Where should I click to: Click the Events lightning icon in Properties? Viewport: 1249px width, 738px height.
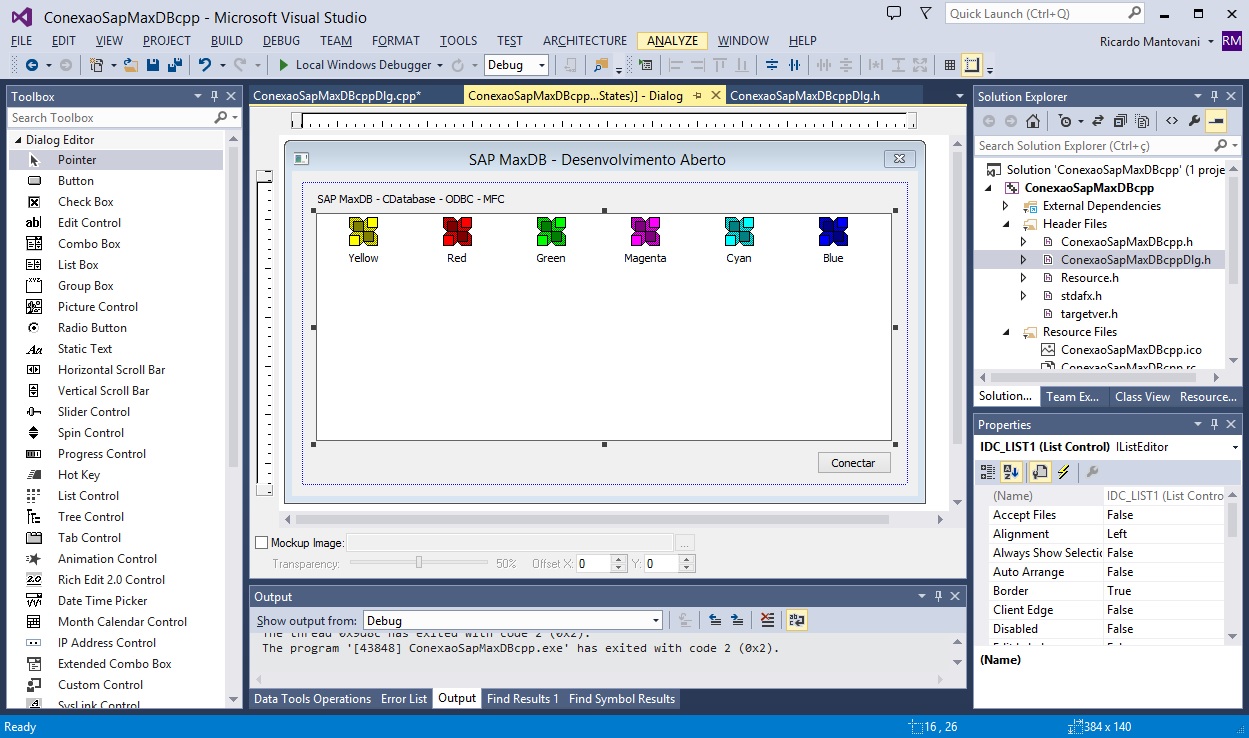click(1063, 472)
